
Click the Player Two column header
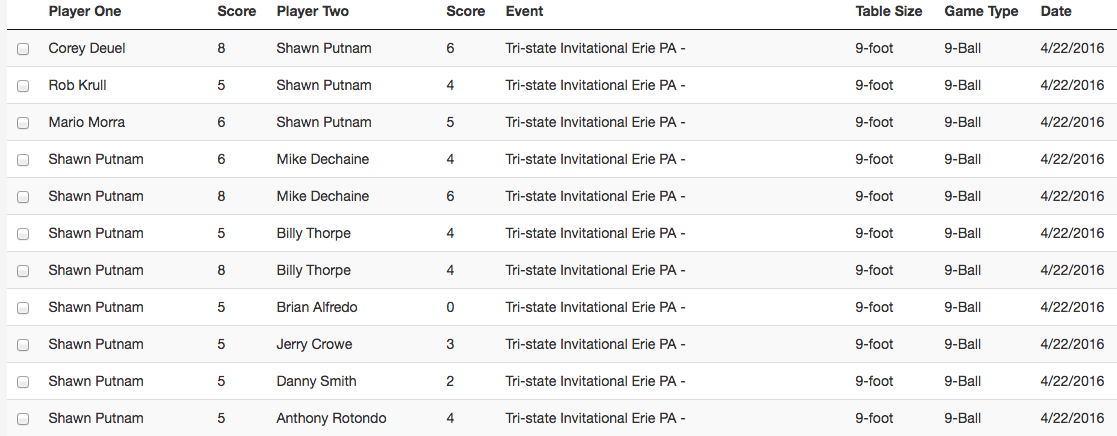coord(313,11)
